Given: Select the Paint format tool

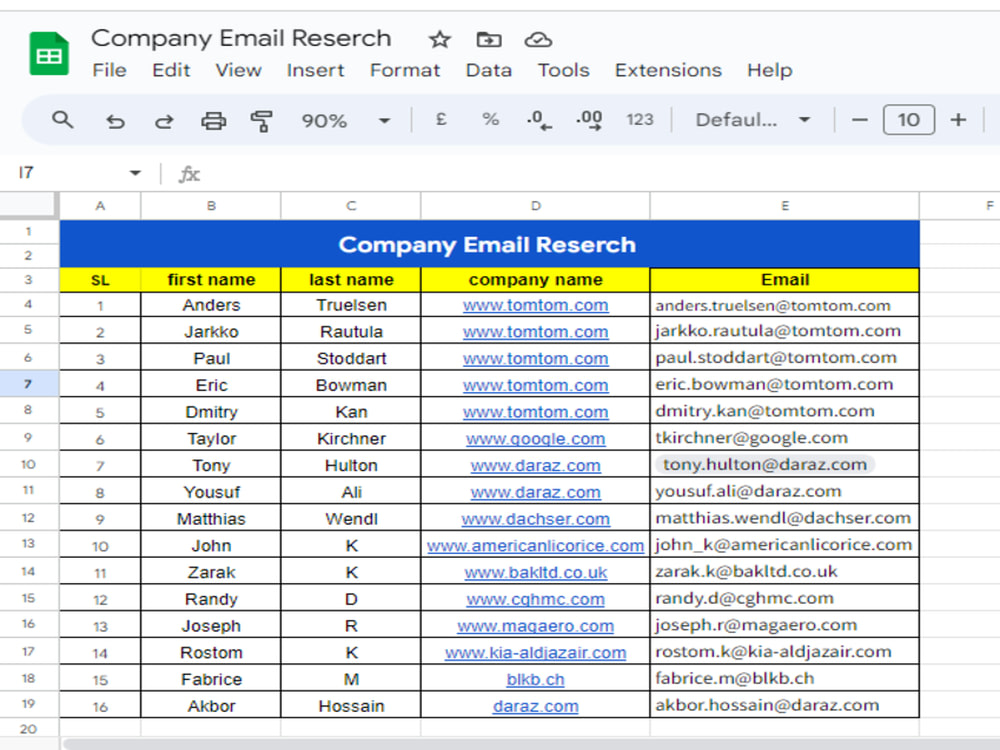Looking at the screenshot, I should (x=262, y=119).
